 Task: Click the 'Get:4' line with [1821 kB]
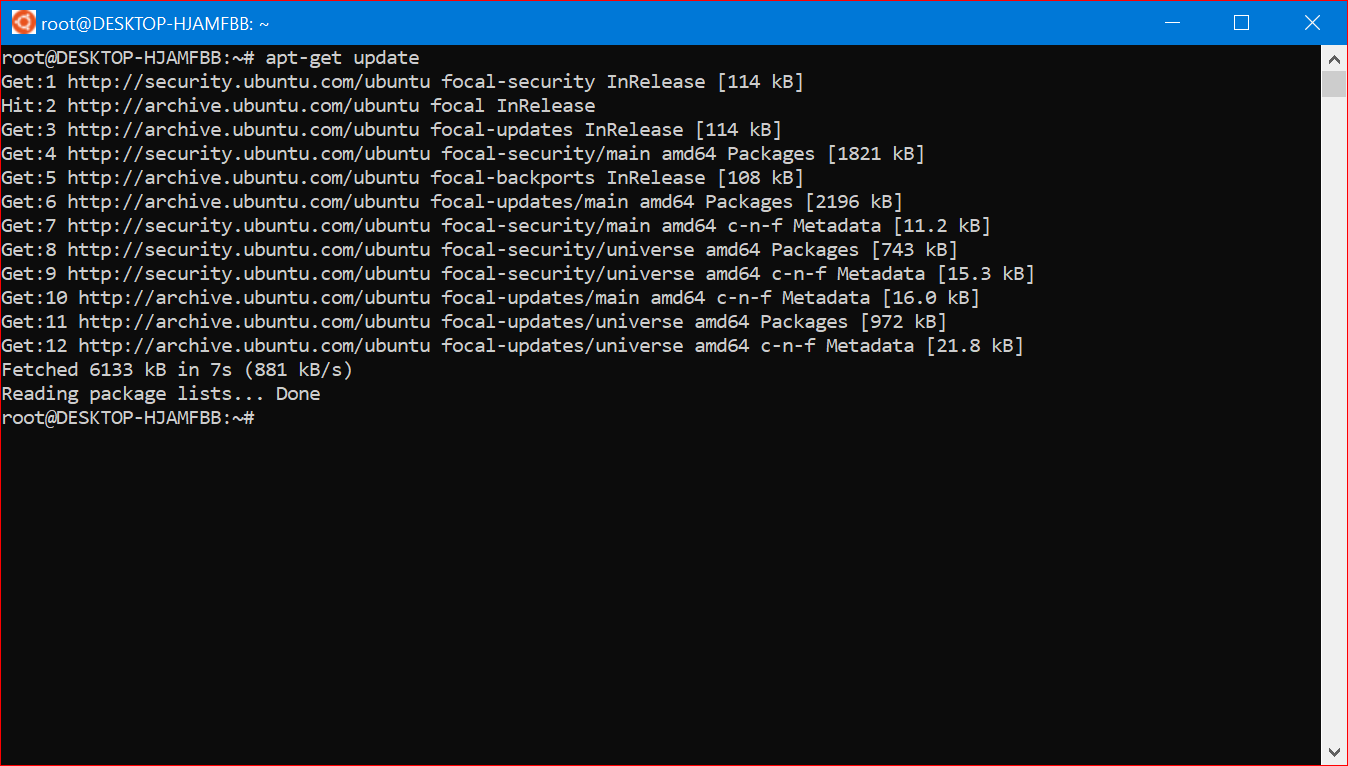click(x=463, y=154)
